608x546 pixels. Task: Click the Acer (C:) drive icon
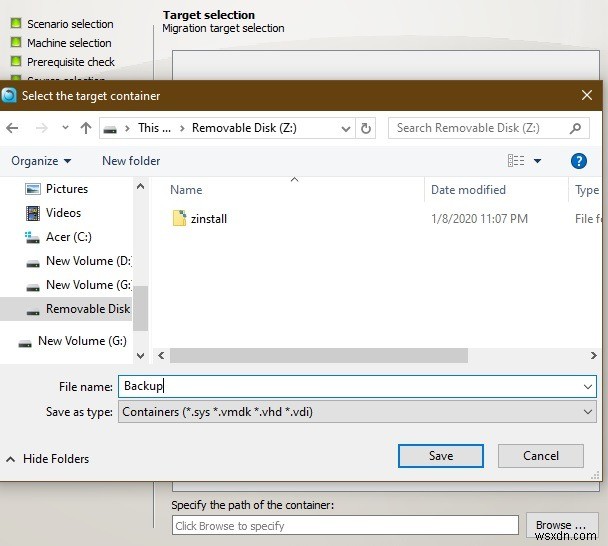tap(32, 237)
